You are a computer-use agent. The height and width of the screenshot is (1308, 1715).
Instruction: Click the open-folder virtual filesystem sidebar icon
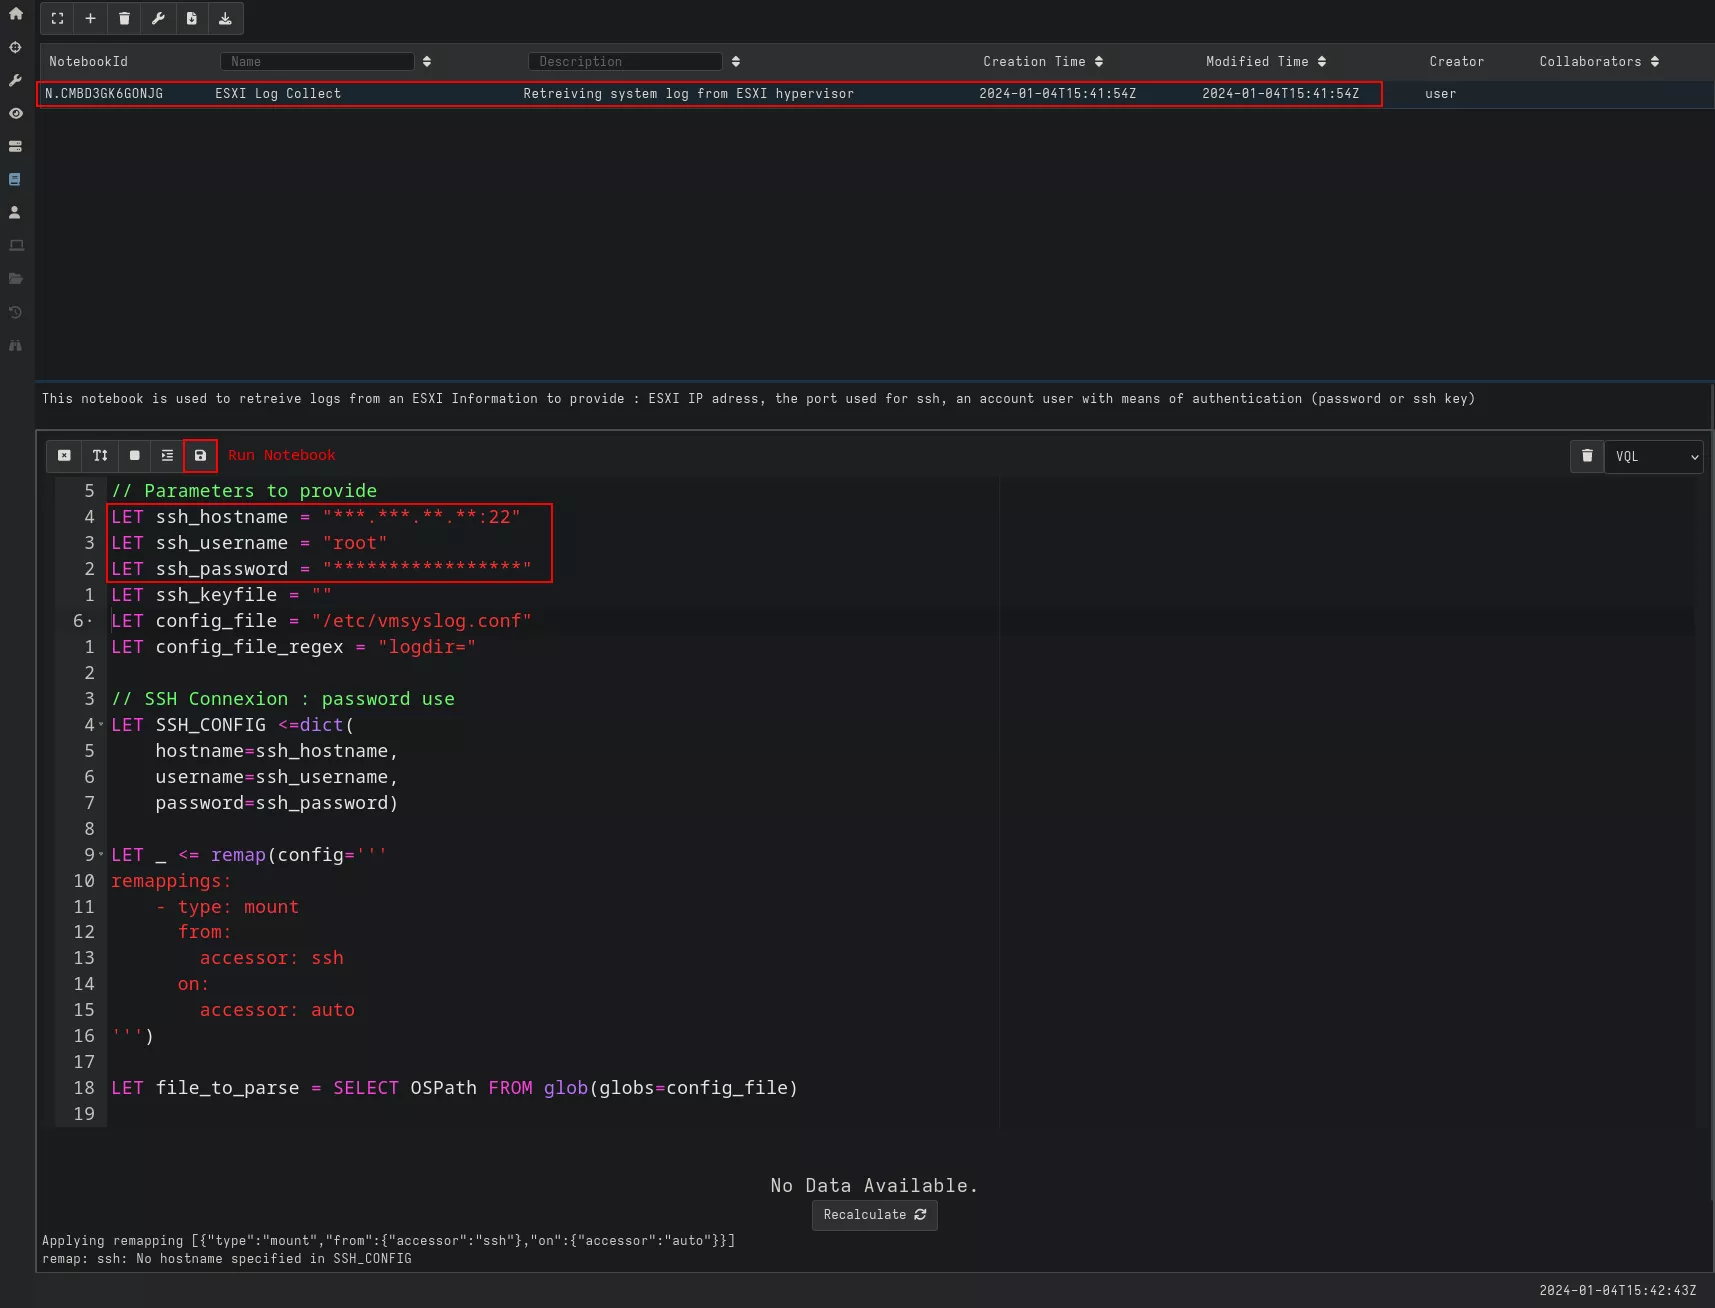click(x=15, y=278)
